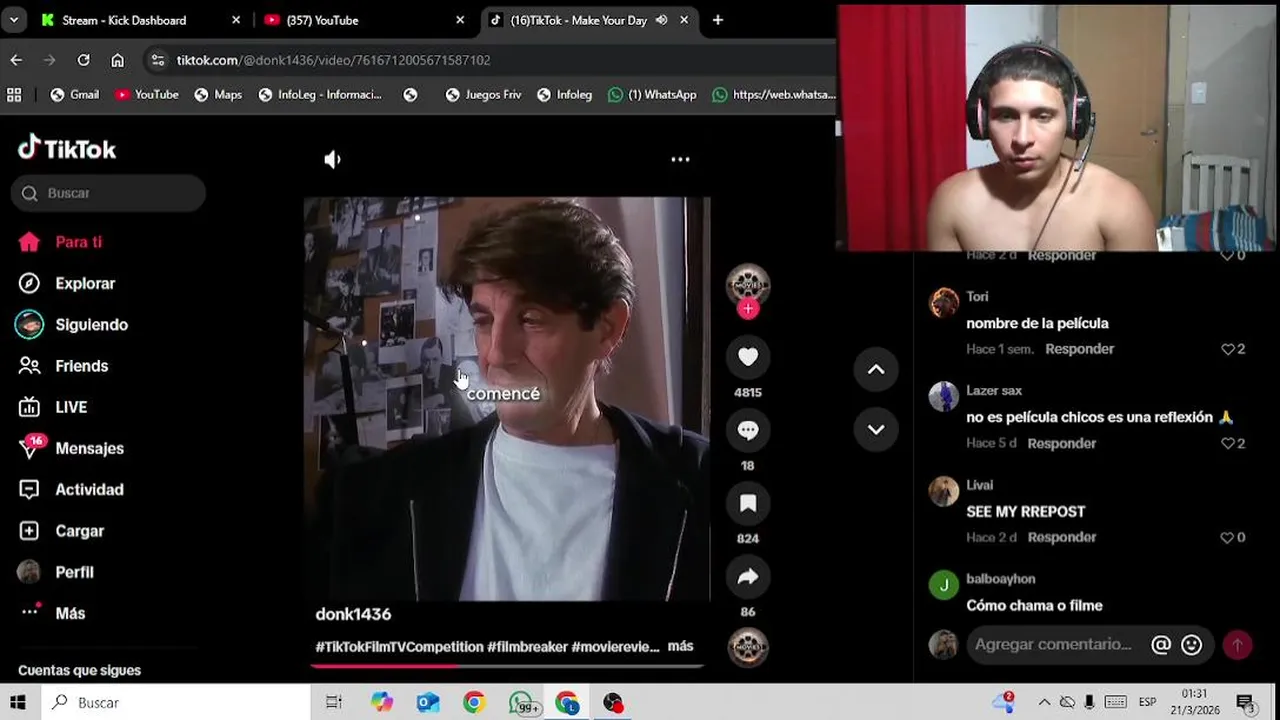Open the Siguiendo feed
Image resolution: width=1280 pixels, height=720 pixels.
pos(73,325)
